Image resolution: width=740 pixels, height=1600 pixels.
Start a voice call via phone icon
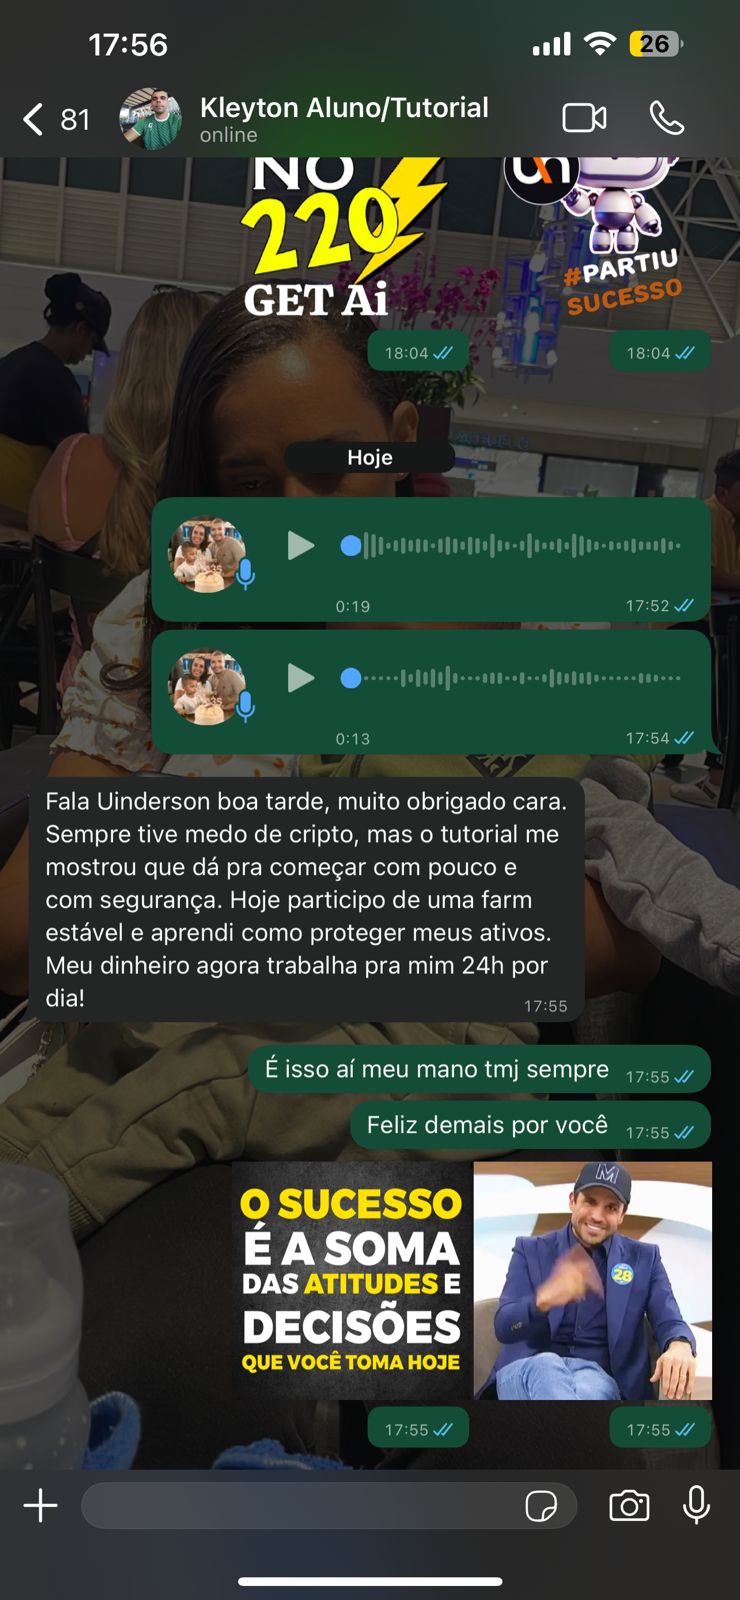[667, 118]
